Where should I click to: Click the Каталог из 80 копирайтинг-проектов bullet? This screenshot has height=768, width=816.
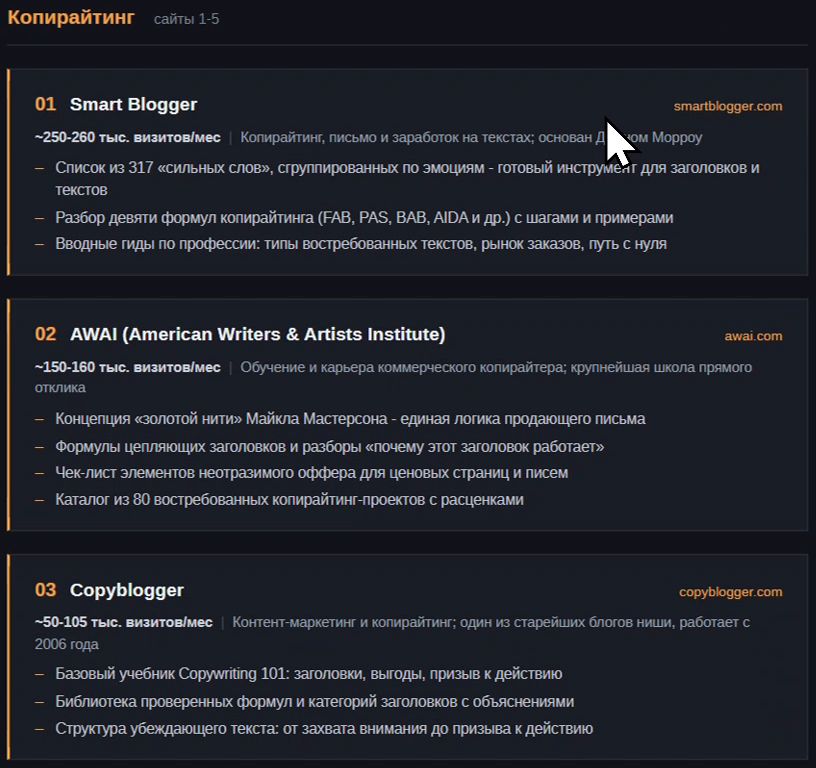point(289,500)
